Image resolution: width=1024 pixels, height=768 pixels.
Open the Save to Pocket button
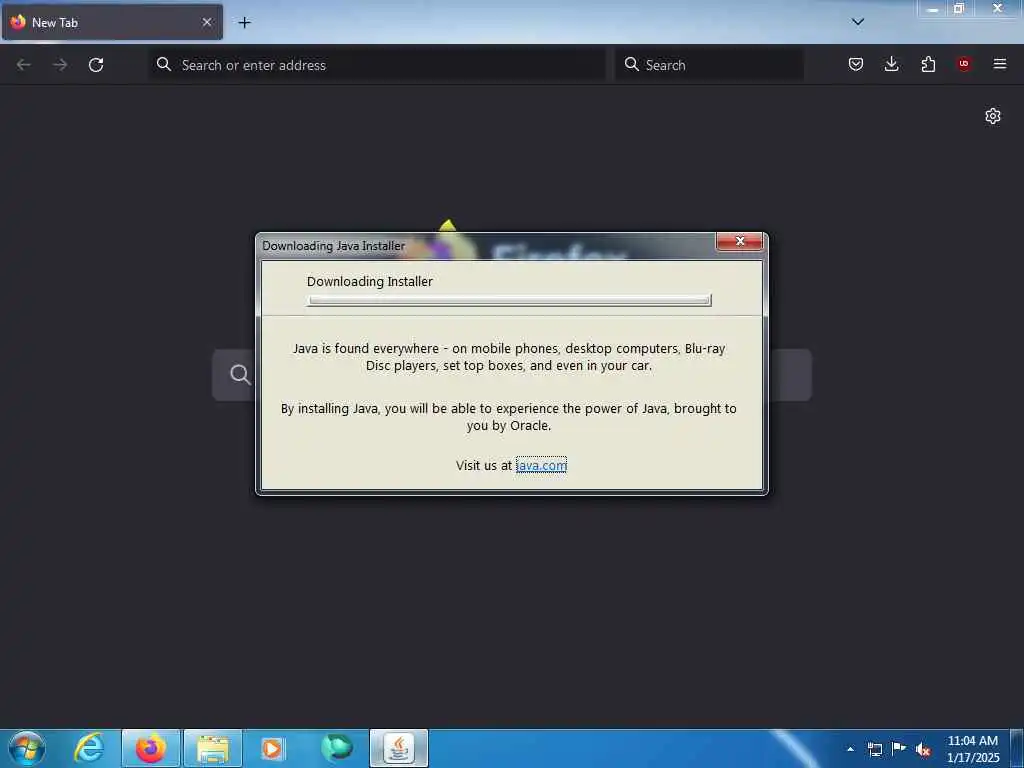coord(856,64)
